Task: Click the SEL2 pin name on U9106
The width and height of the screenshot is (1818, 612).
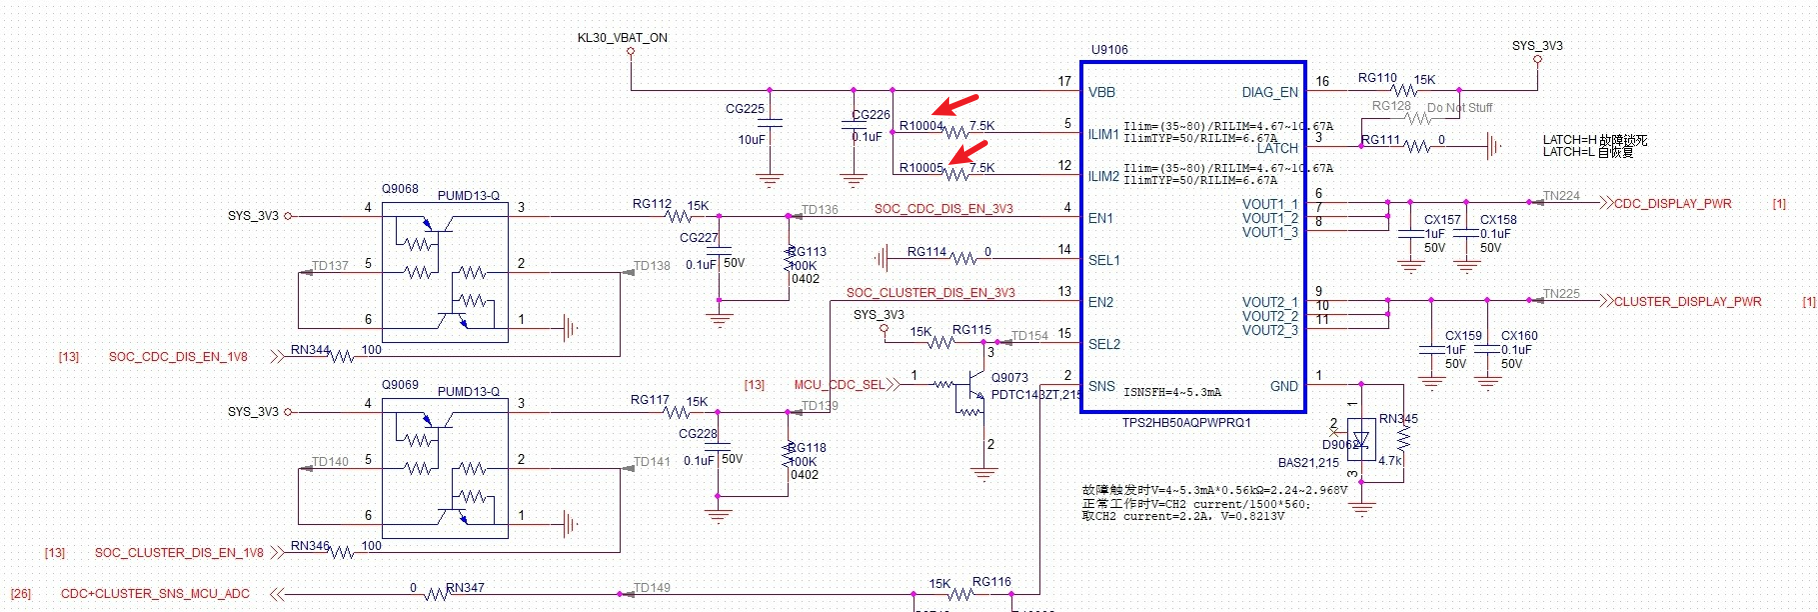Action: (x=1104, y=344)
